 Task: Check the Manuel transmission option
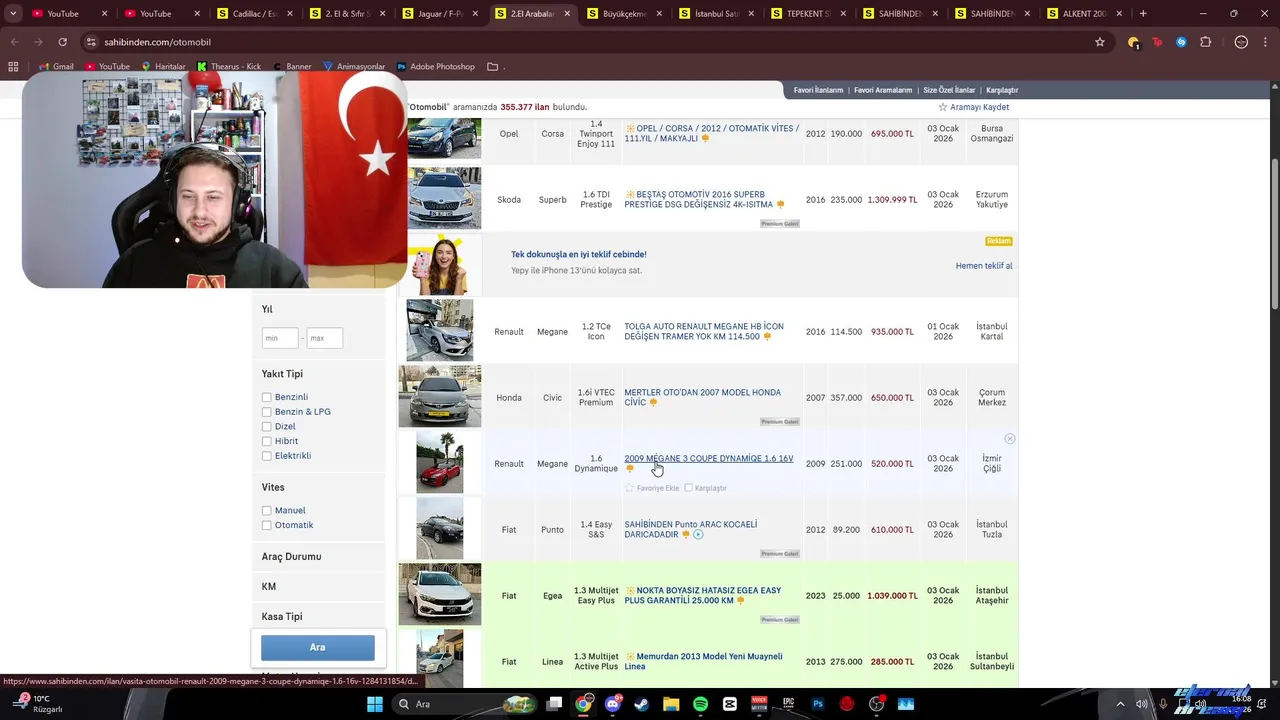click(267, 510)
